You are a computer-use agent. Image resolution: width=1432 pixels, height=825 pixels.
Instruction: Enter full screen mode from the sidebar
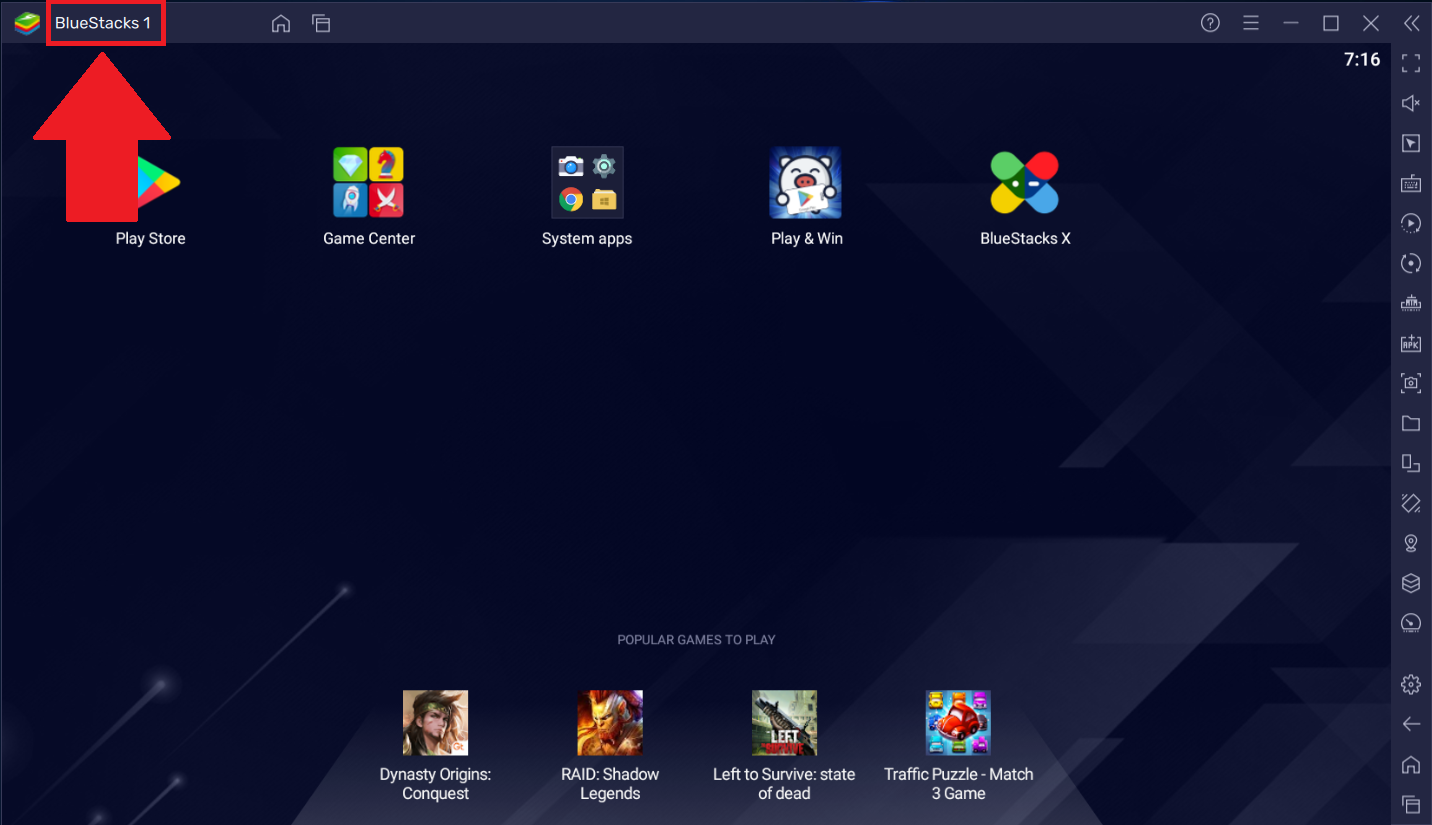(x=1411, y=63)
